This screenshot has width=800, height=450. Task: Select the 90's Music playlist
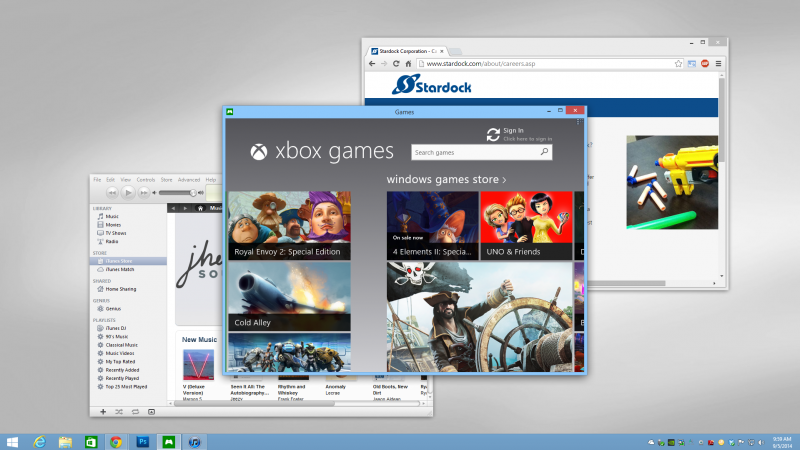pos(117,337)
